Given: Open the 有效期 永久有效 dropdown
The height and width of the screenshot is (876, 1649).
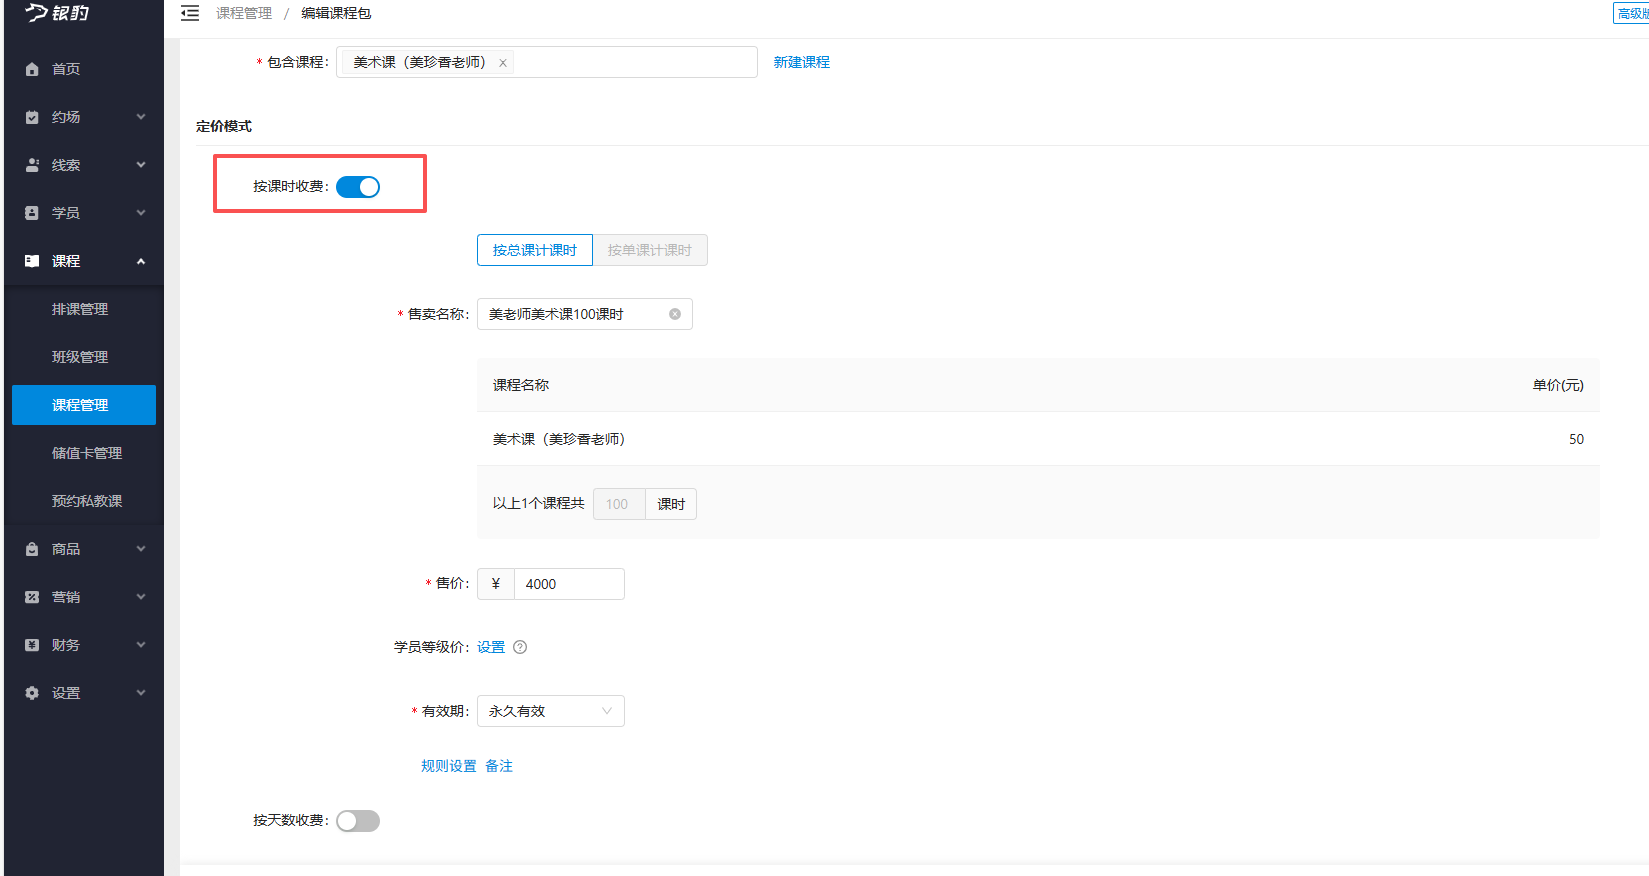Looking at the screenshot, I should click(551, 711).
